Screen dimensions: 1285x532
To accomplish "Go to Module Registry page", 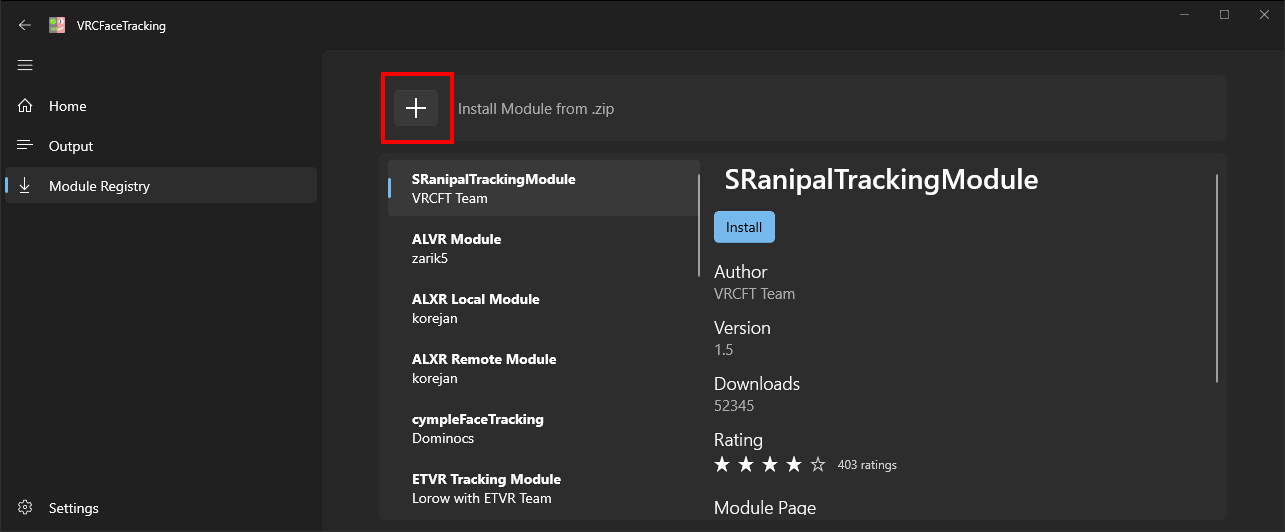I will click(161, 186).
